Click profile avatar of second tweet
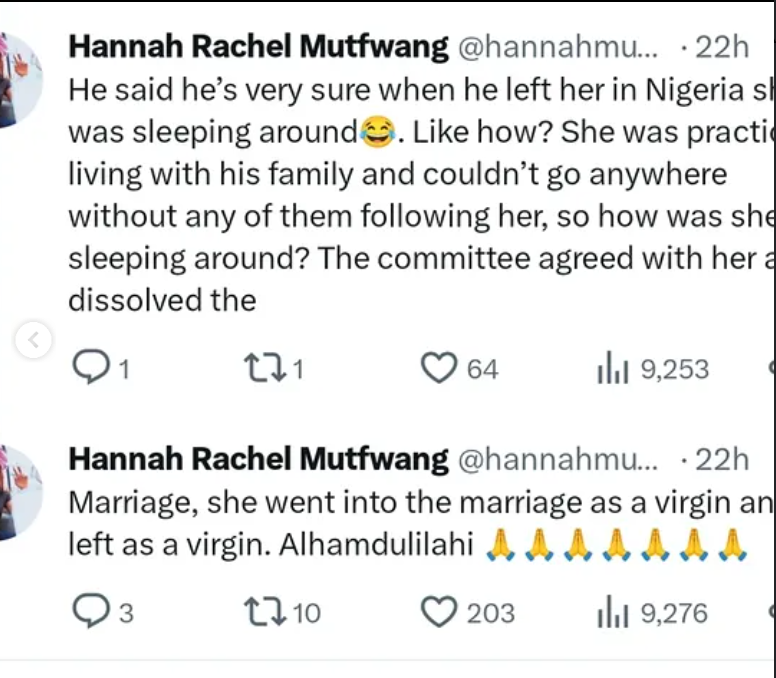Viewport: 776px width, 678px height. pos(20,492)
